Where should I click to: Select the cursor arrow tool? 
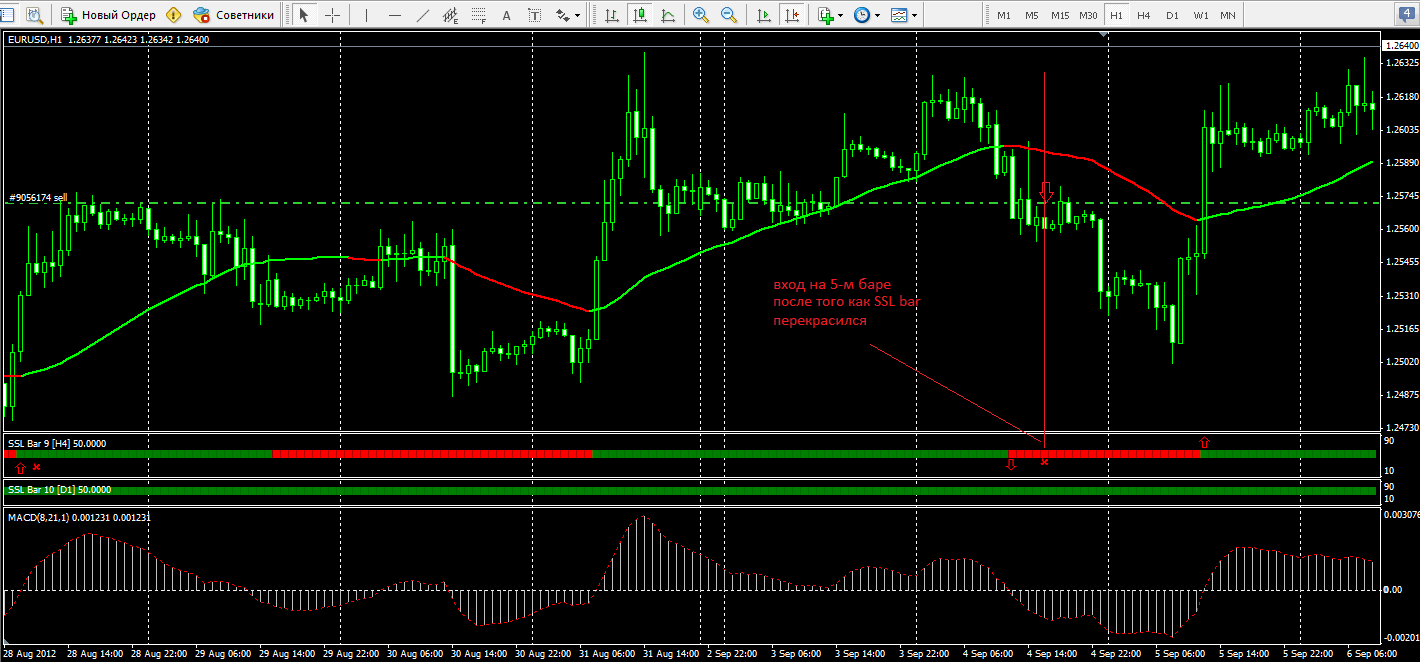pos(304,15)
